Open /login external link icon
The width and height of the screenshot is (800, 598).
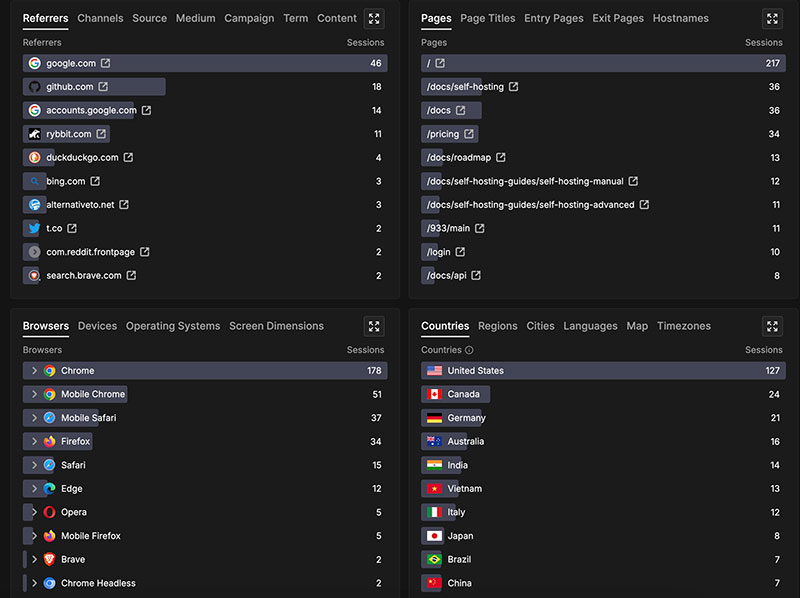coord(460,252)
